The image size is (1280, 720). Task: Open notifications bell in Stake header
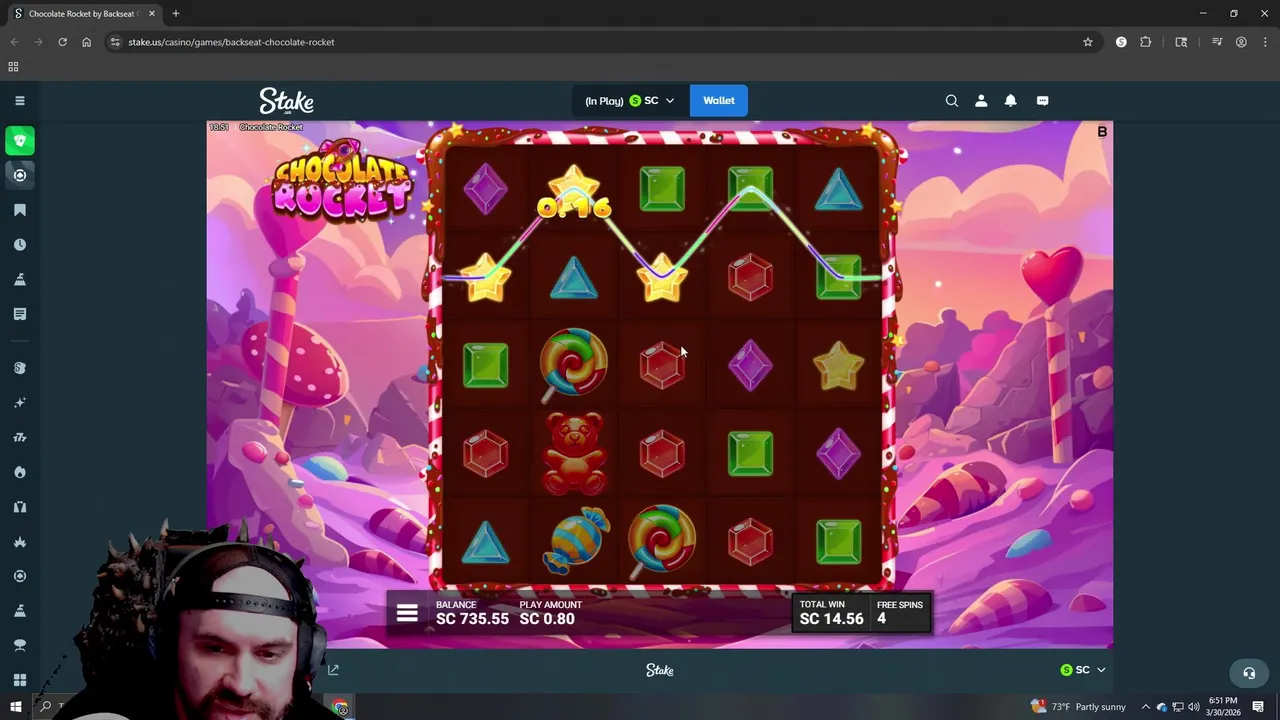(x=1010, y=100)
